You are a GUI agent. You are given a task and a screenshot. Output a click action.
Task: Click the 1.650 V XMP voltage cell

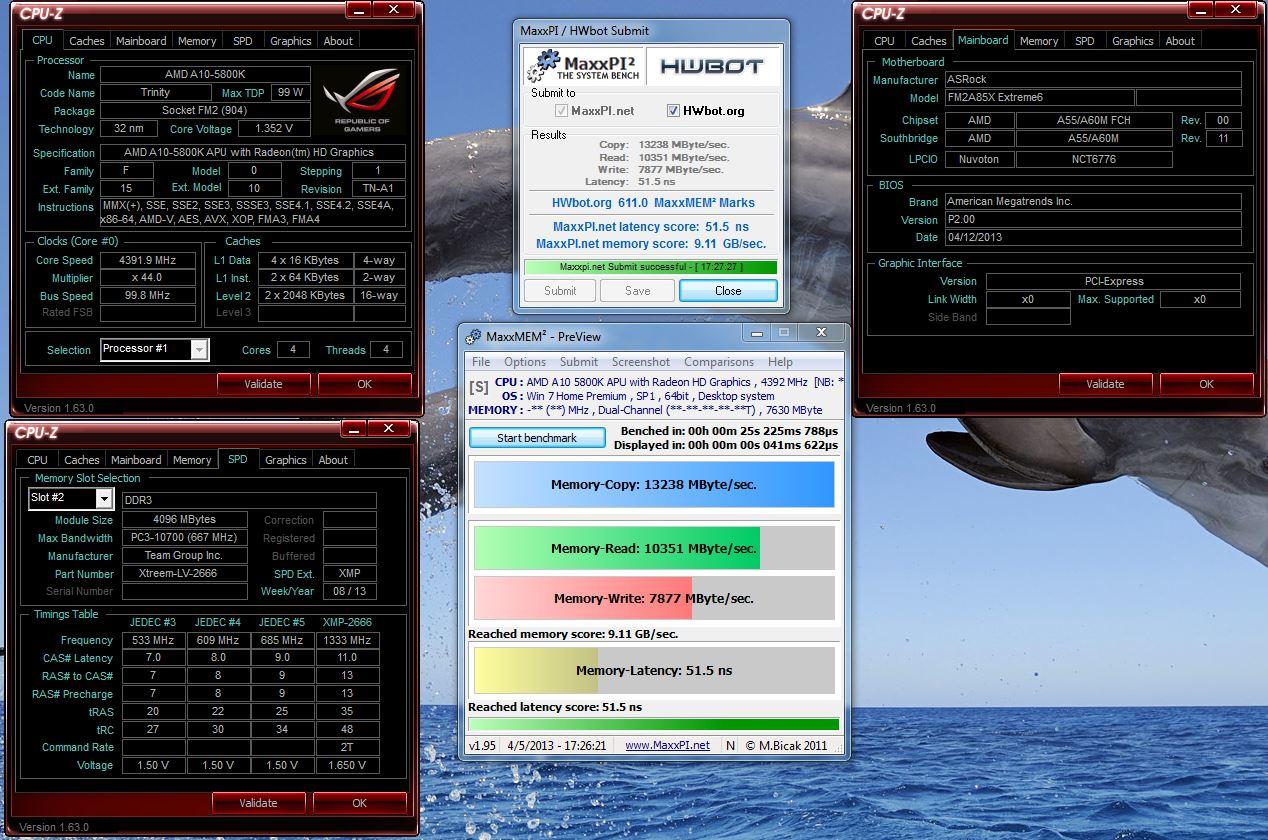[347, 765]
